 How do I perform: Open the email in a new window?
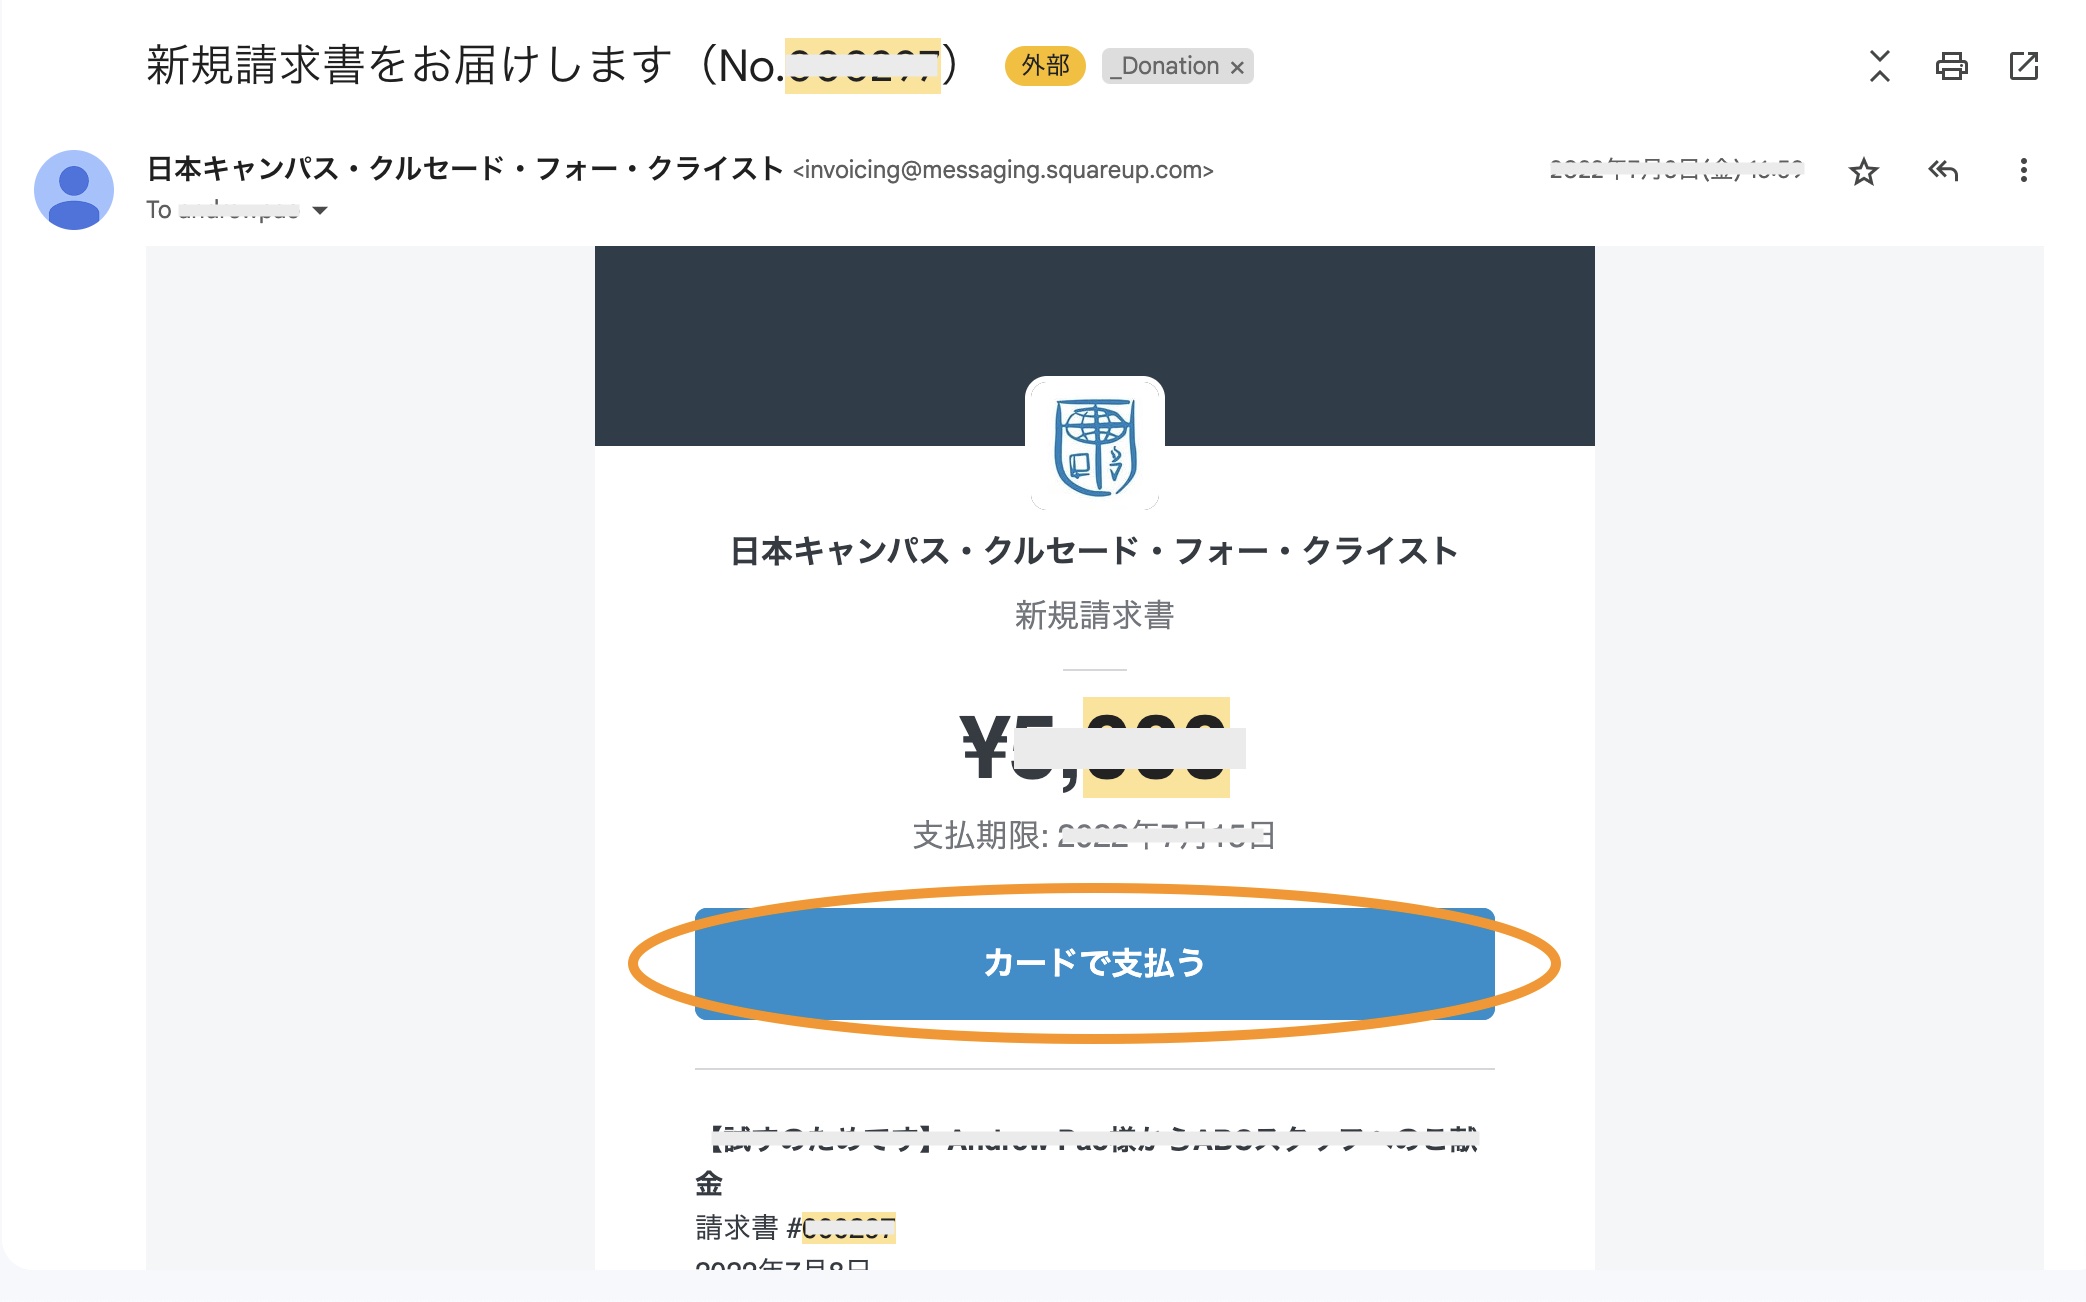(2024, 66)
